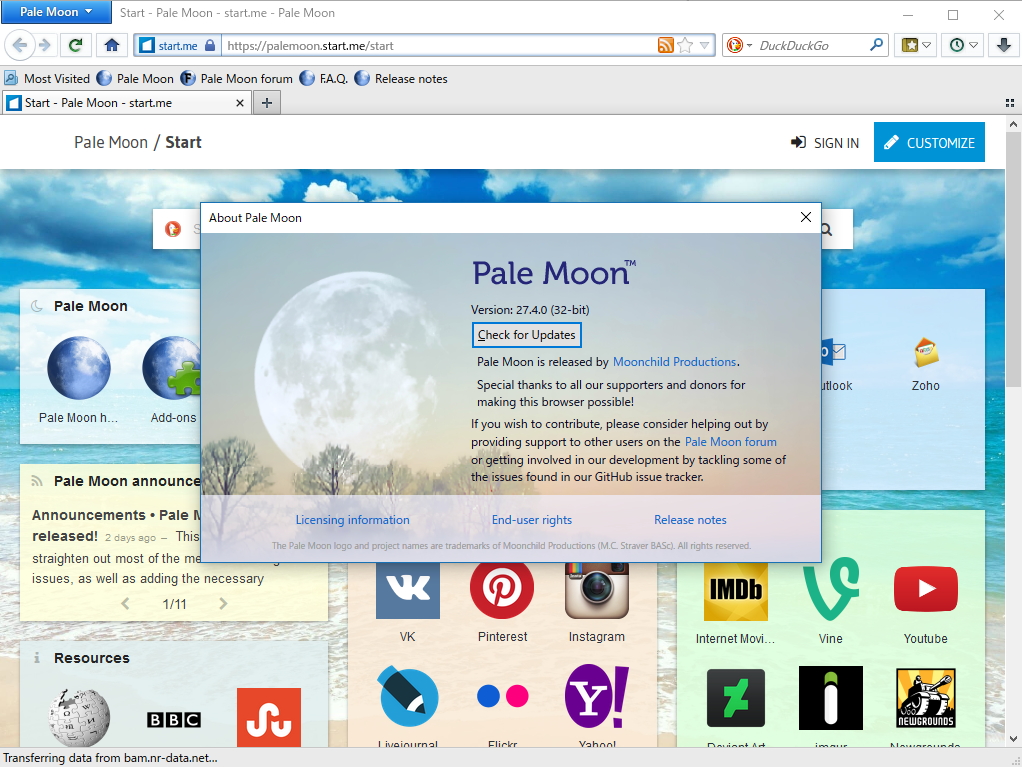Open the Youtube tile on the start page
1022x767 pixels.
coord(925,590)
